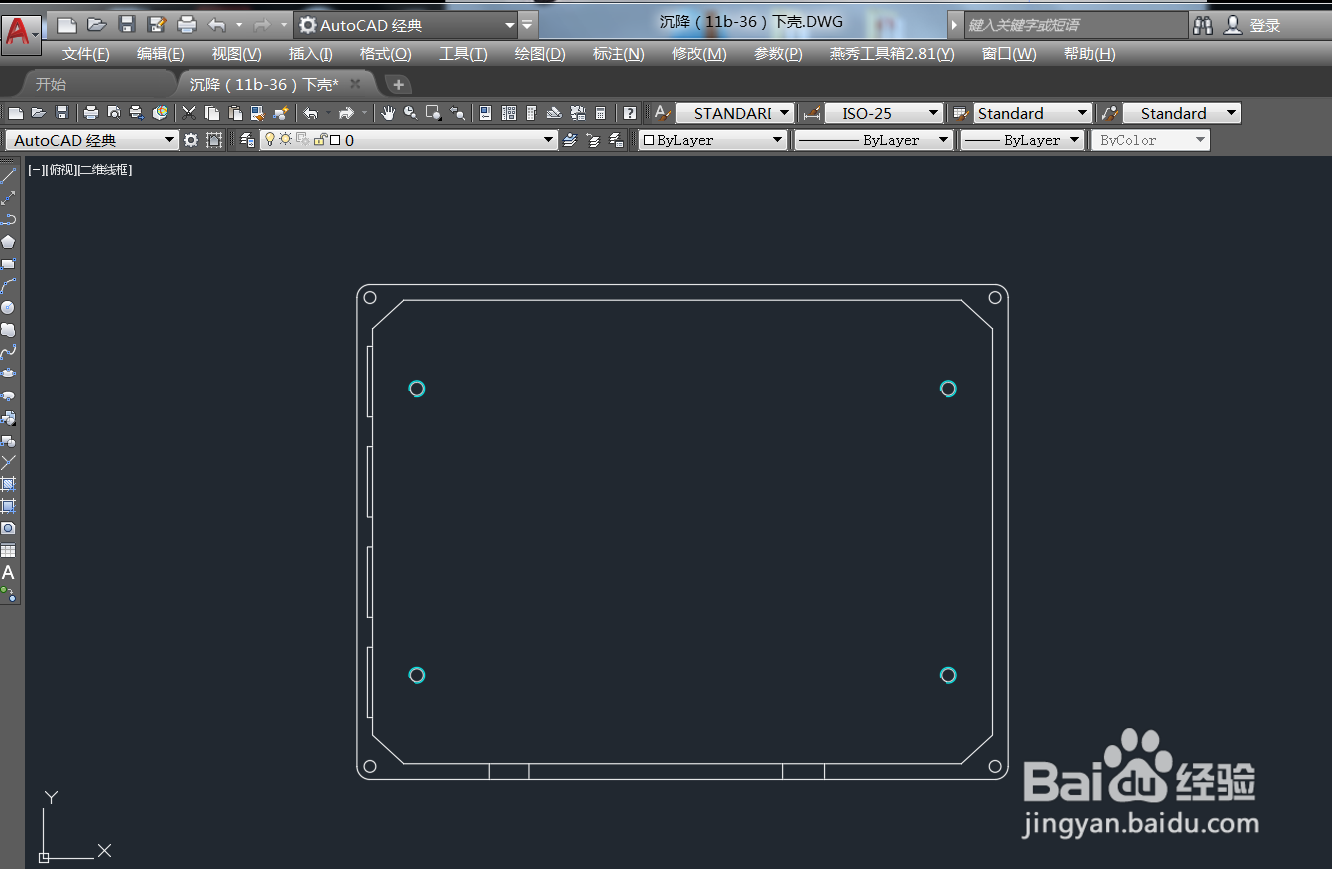1332x869 pixels.
Task: Select the Multiline Text A tool
Action: pos(8,573)
